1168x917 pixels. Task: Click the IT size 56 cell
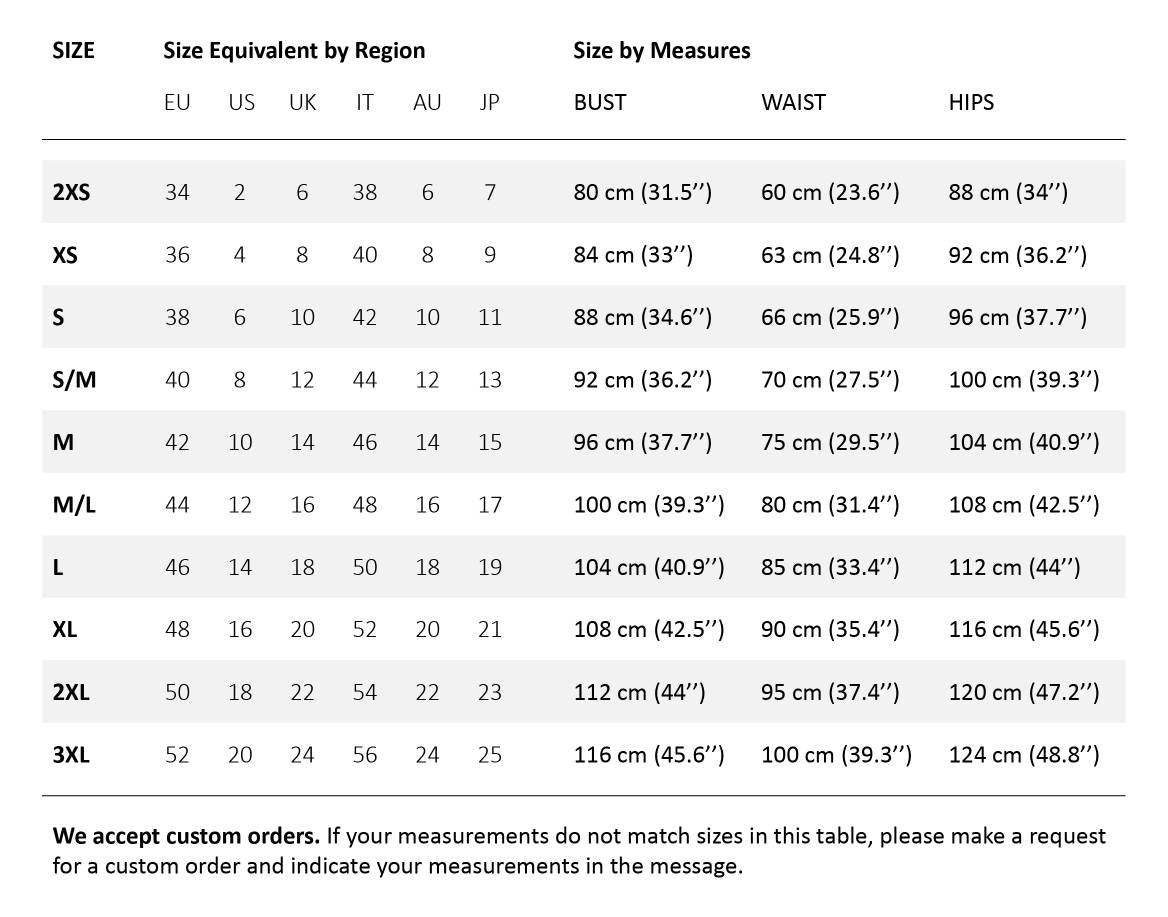[x=365, y=755]
